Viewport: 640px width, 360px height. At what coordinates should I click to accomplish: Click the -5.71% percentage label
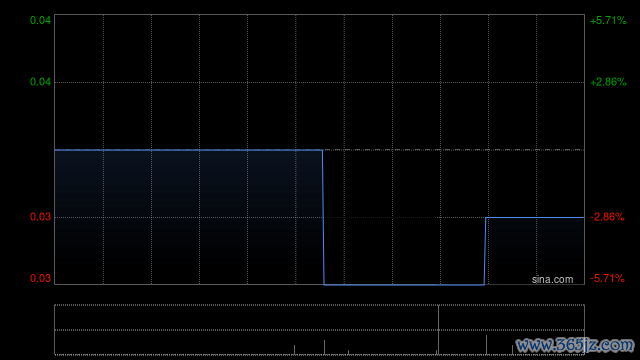point(607,279)
